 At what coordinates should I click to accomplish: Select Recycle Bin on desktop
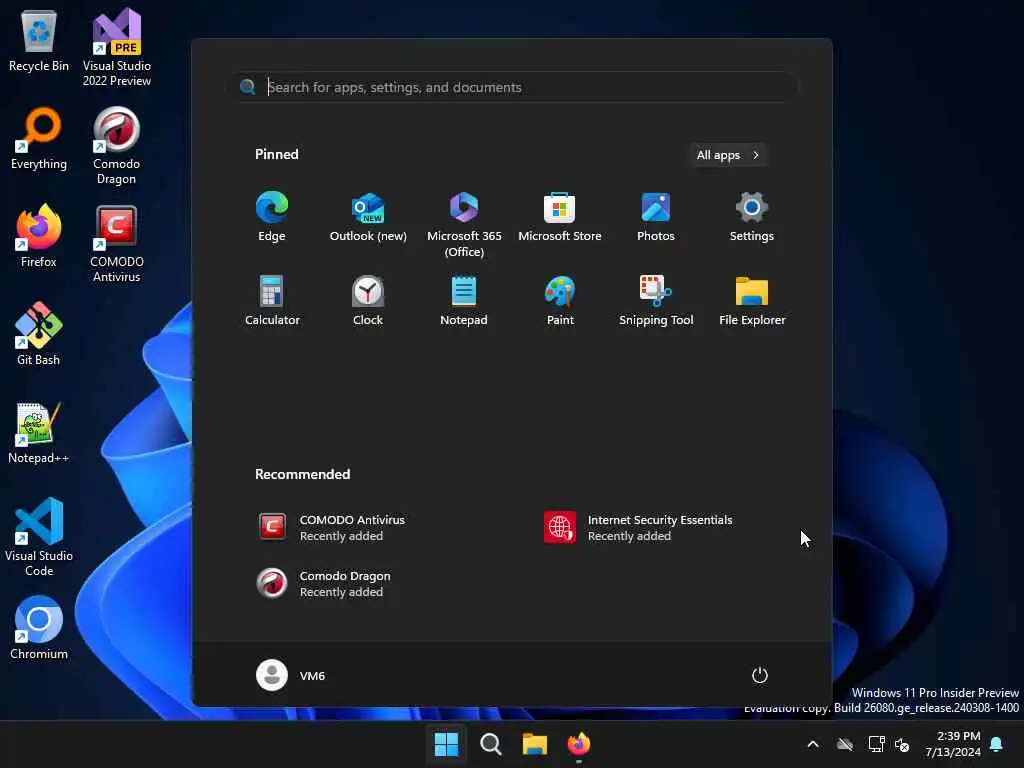39,40
